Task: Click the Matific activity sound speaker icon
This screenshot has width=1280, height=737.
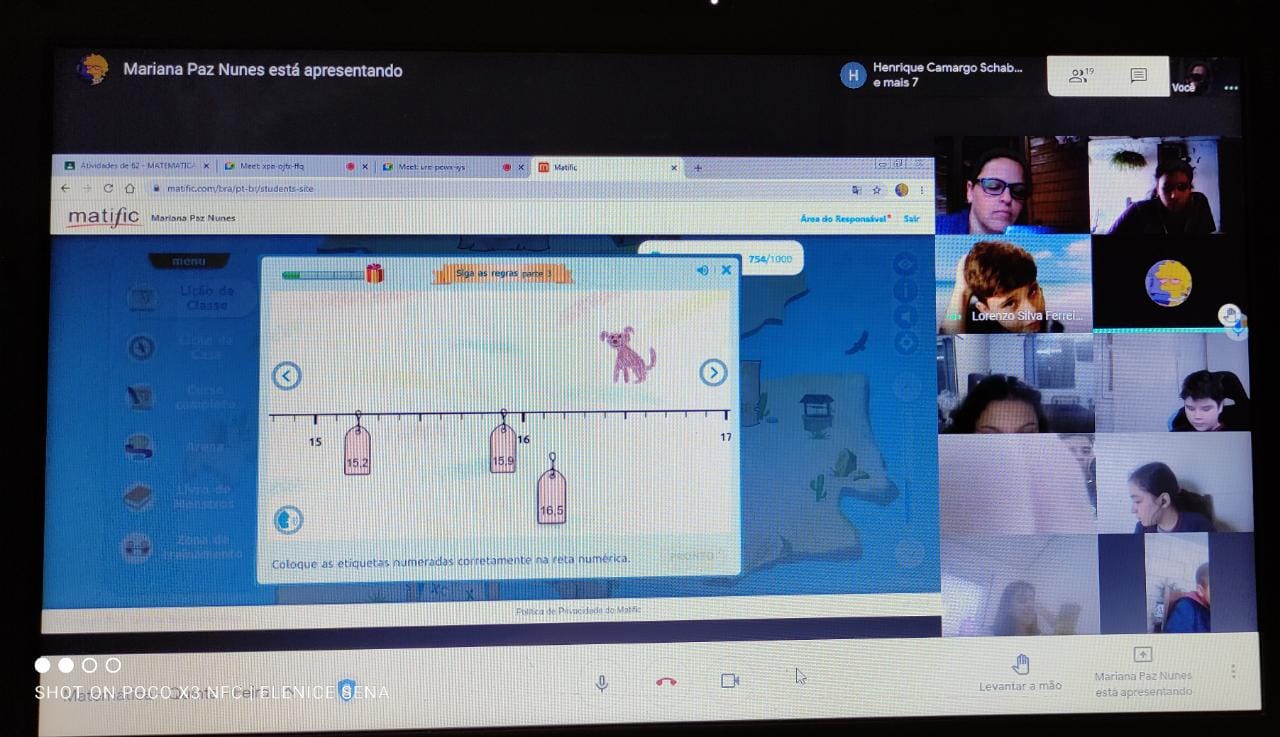Action: tap(702, 270)
